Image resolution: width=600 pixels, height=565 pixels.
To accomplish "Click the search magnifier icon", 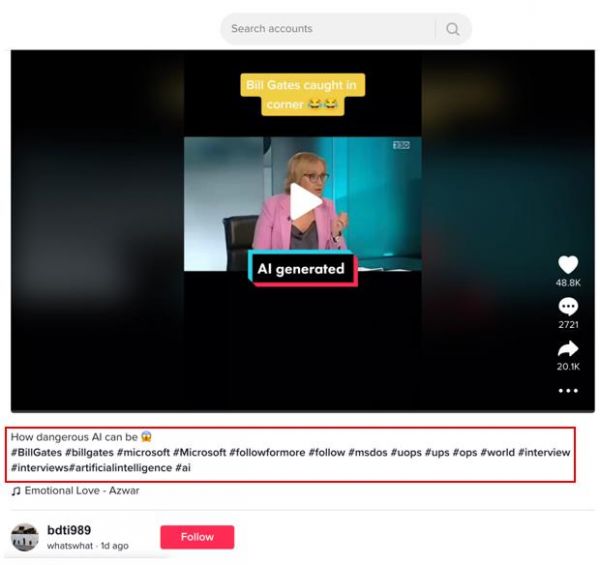I will coord(453,29).
